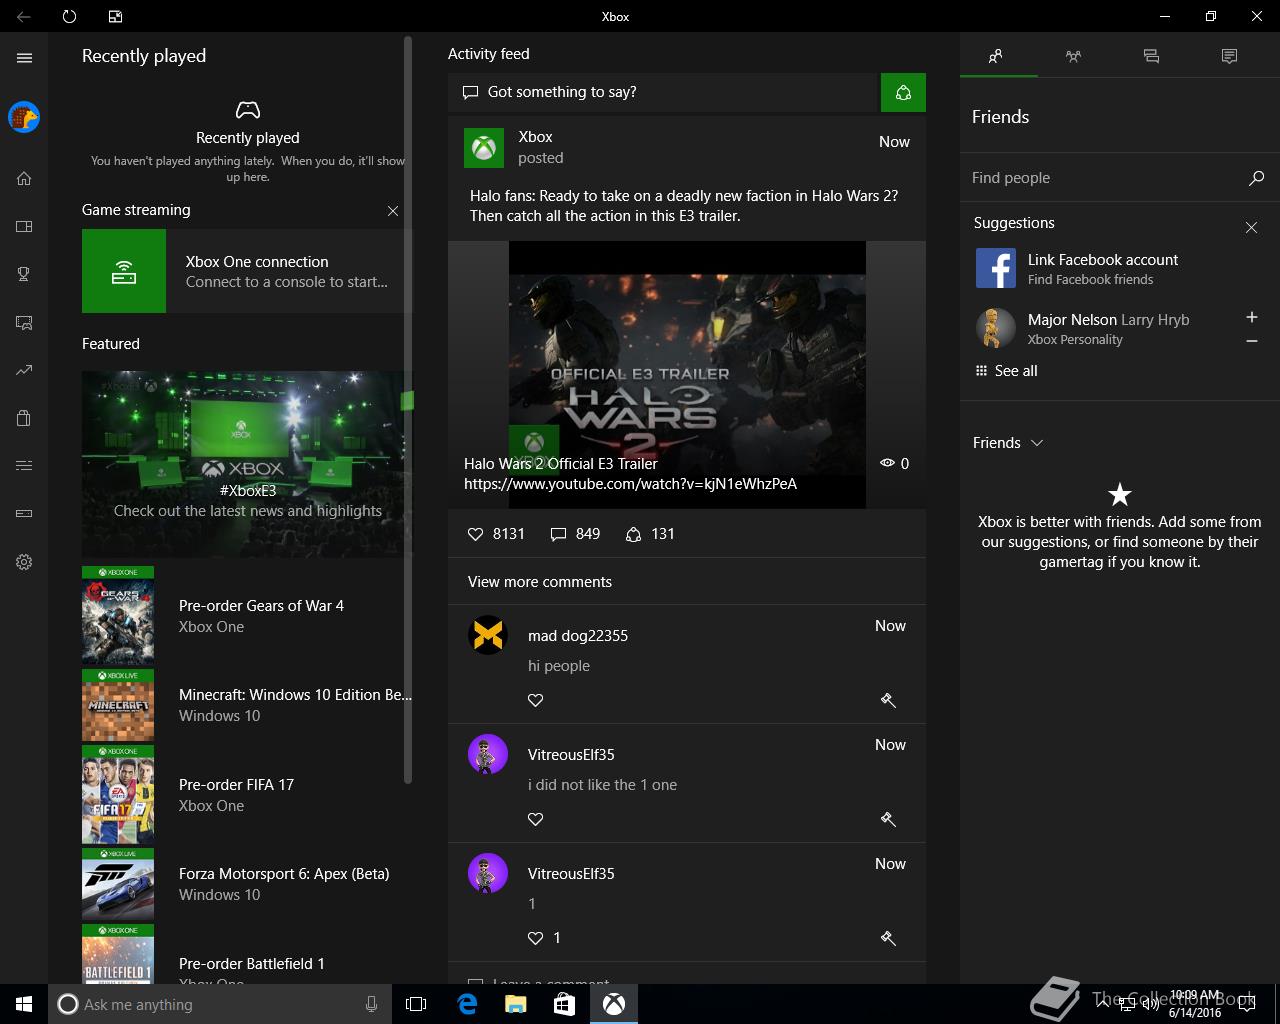This screenshot has height=1024, width=1280.
Task: Open comments on the Halo Wars post
Action: click(559, 534)
